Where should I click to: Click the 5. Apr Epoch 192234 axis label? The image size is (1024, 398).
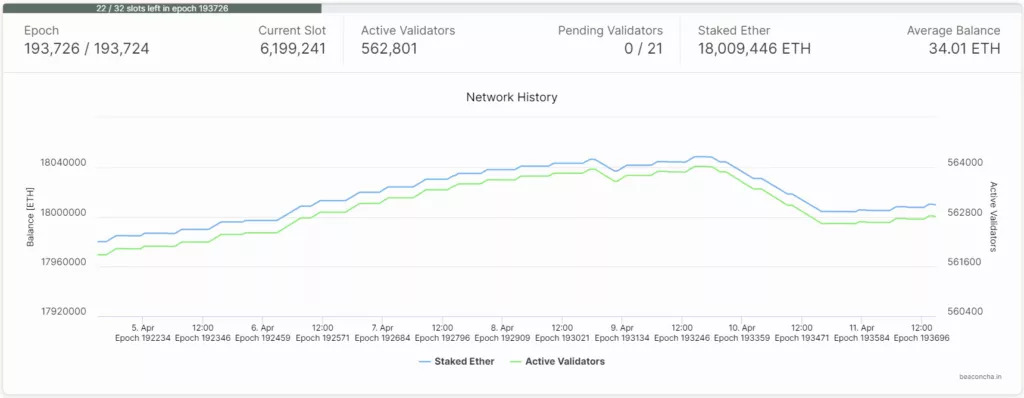pos(143,333)
